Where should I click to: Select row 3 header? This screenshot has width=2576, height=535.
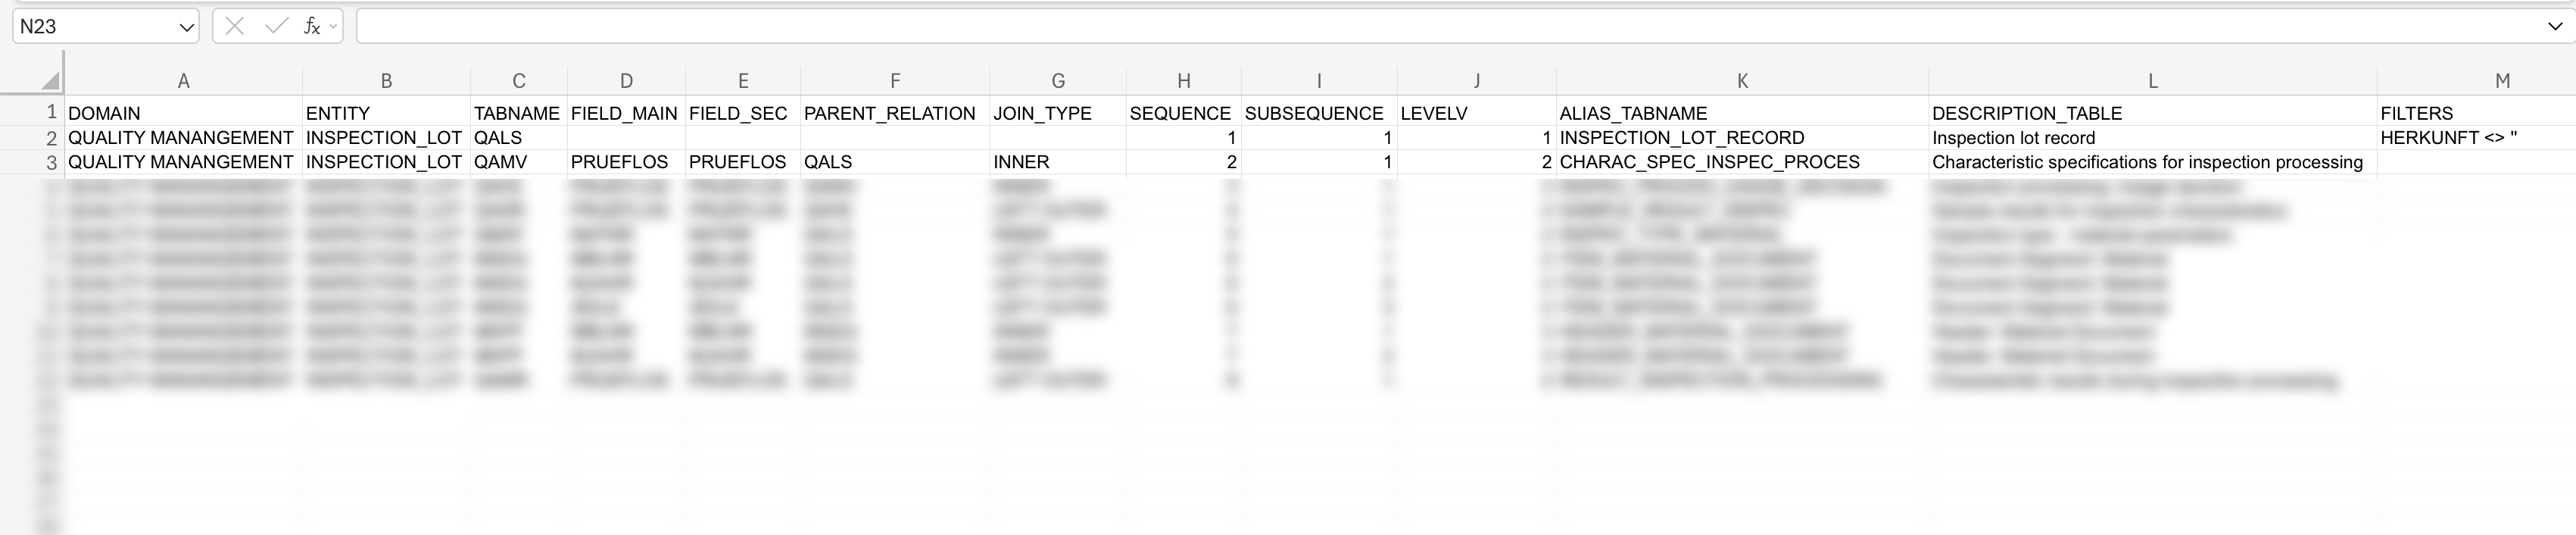(50, 162)
